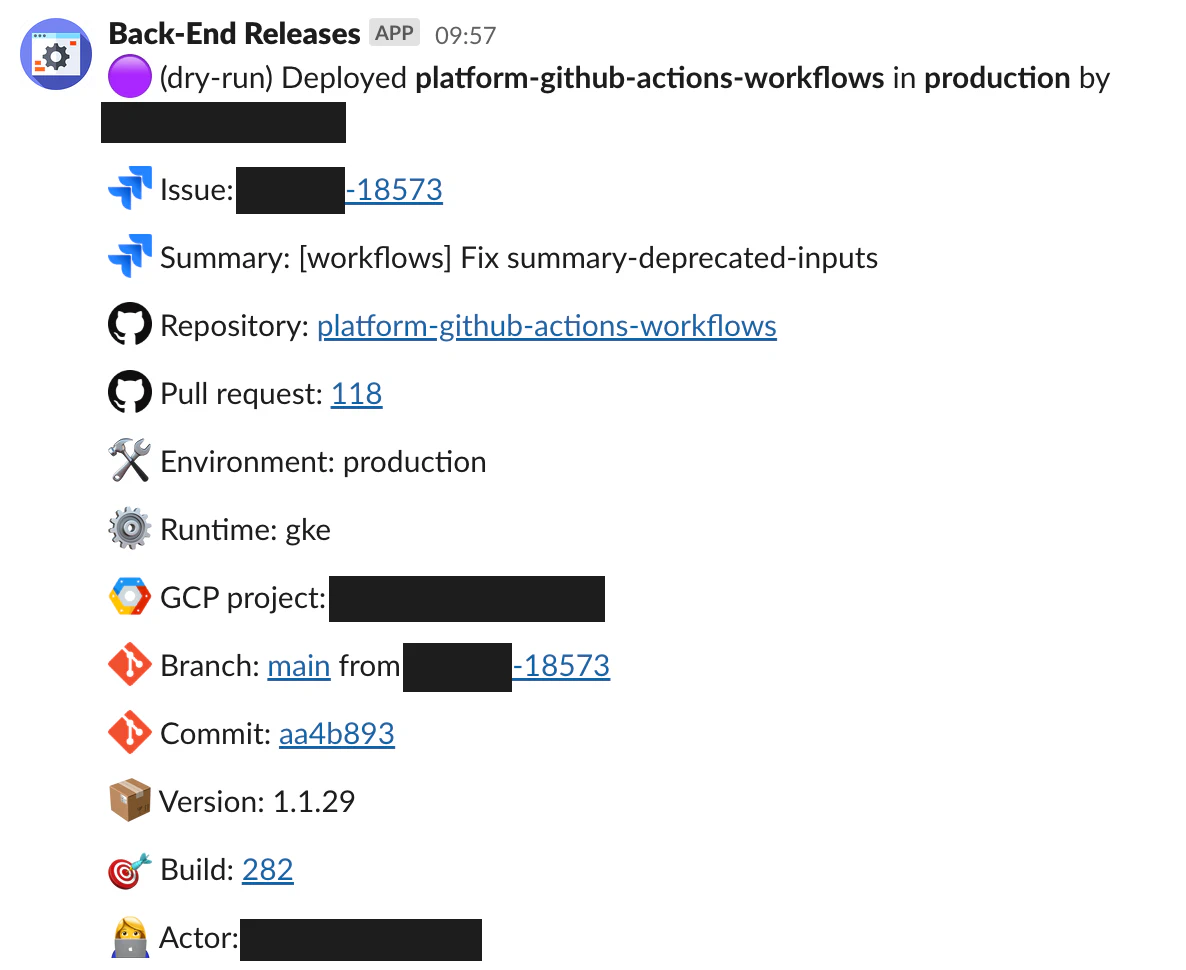
Task: Click the hammer and wrench Environment icon
Action: point(129,462)
